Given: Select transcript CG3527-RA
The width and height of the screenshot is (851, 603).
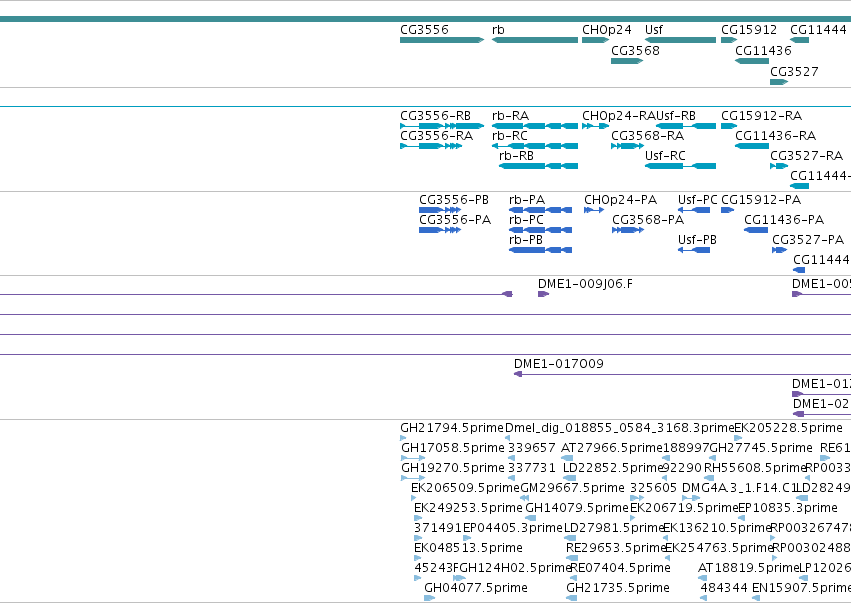Looking at the screenshot, I should click(x=779, y=166).
